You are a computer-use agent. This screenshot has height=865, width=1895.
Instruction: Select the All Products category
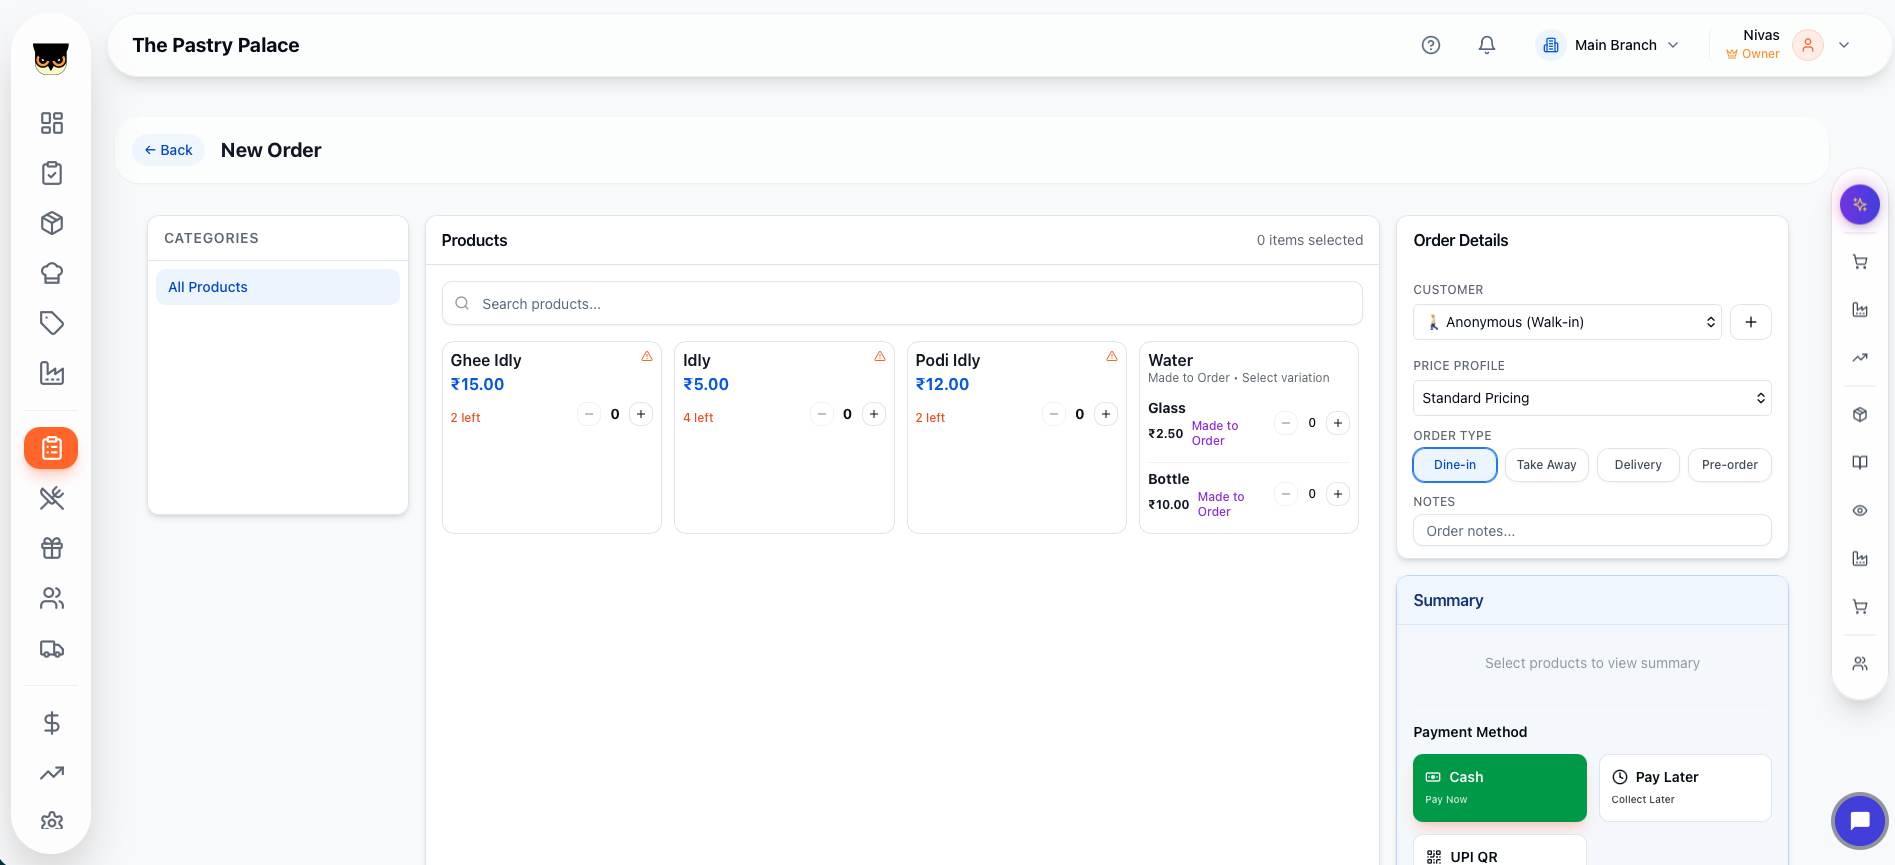coord(277,287)
